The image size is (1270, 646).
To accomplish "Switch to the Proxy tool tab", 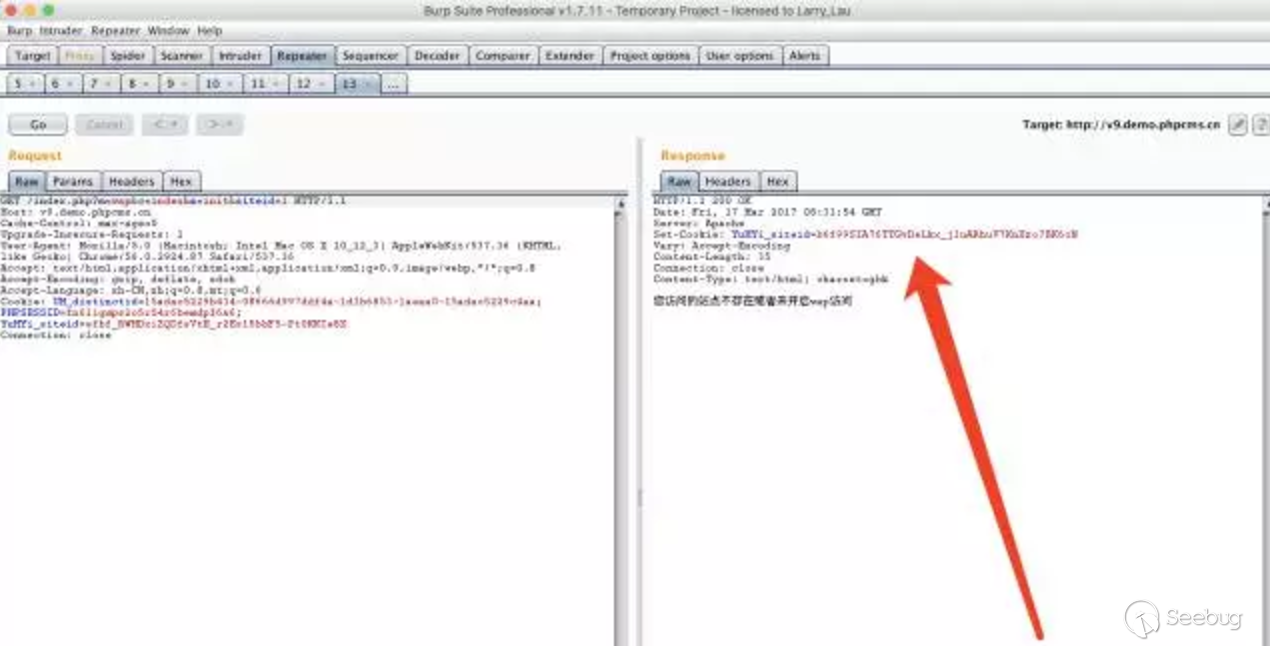I will [x=79, y=56].
